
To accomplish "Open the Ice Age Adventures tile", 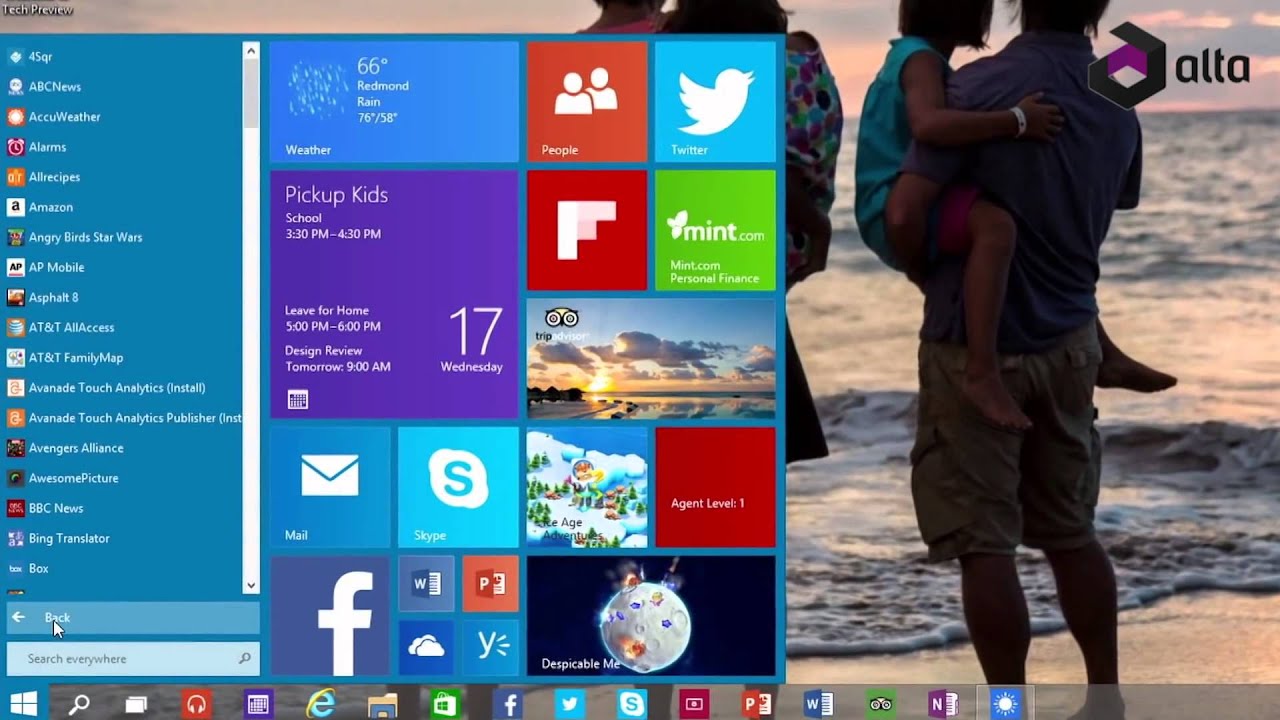I will [587, 487].
